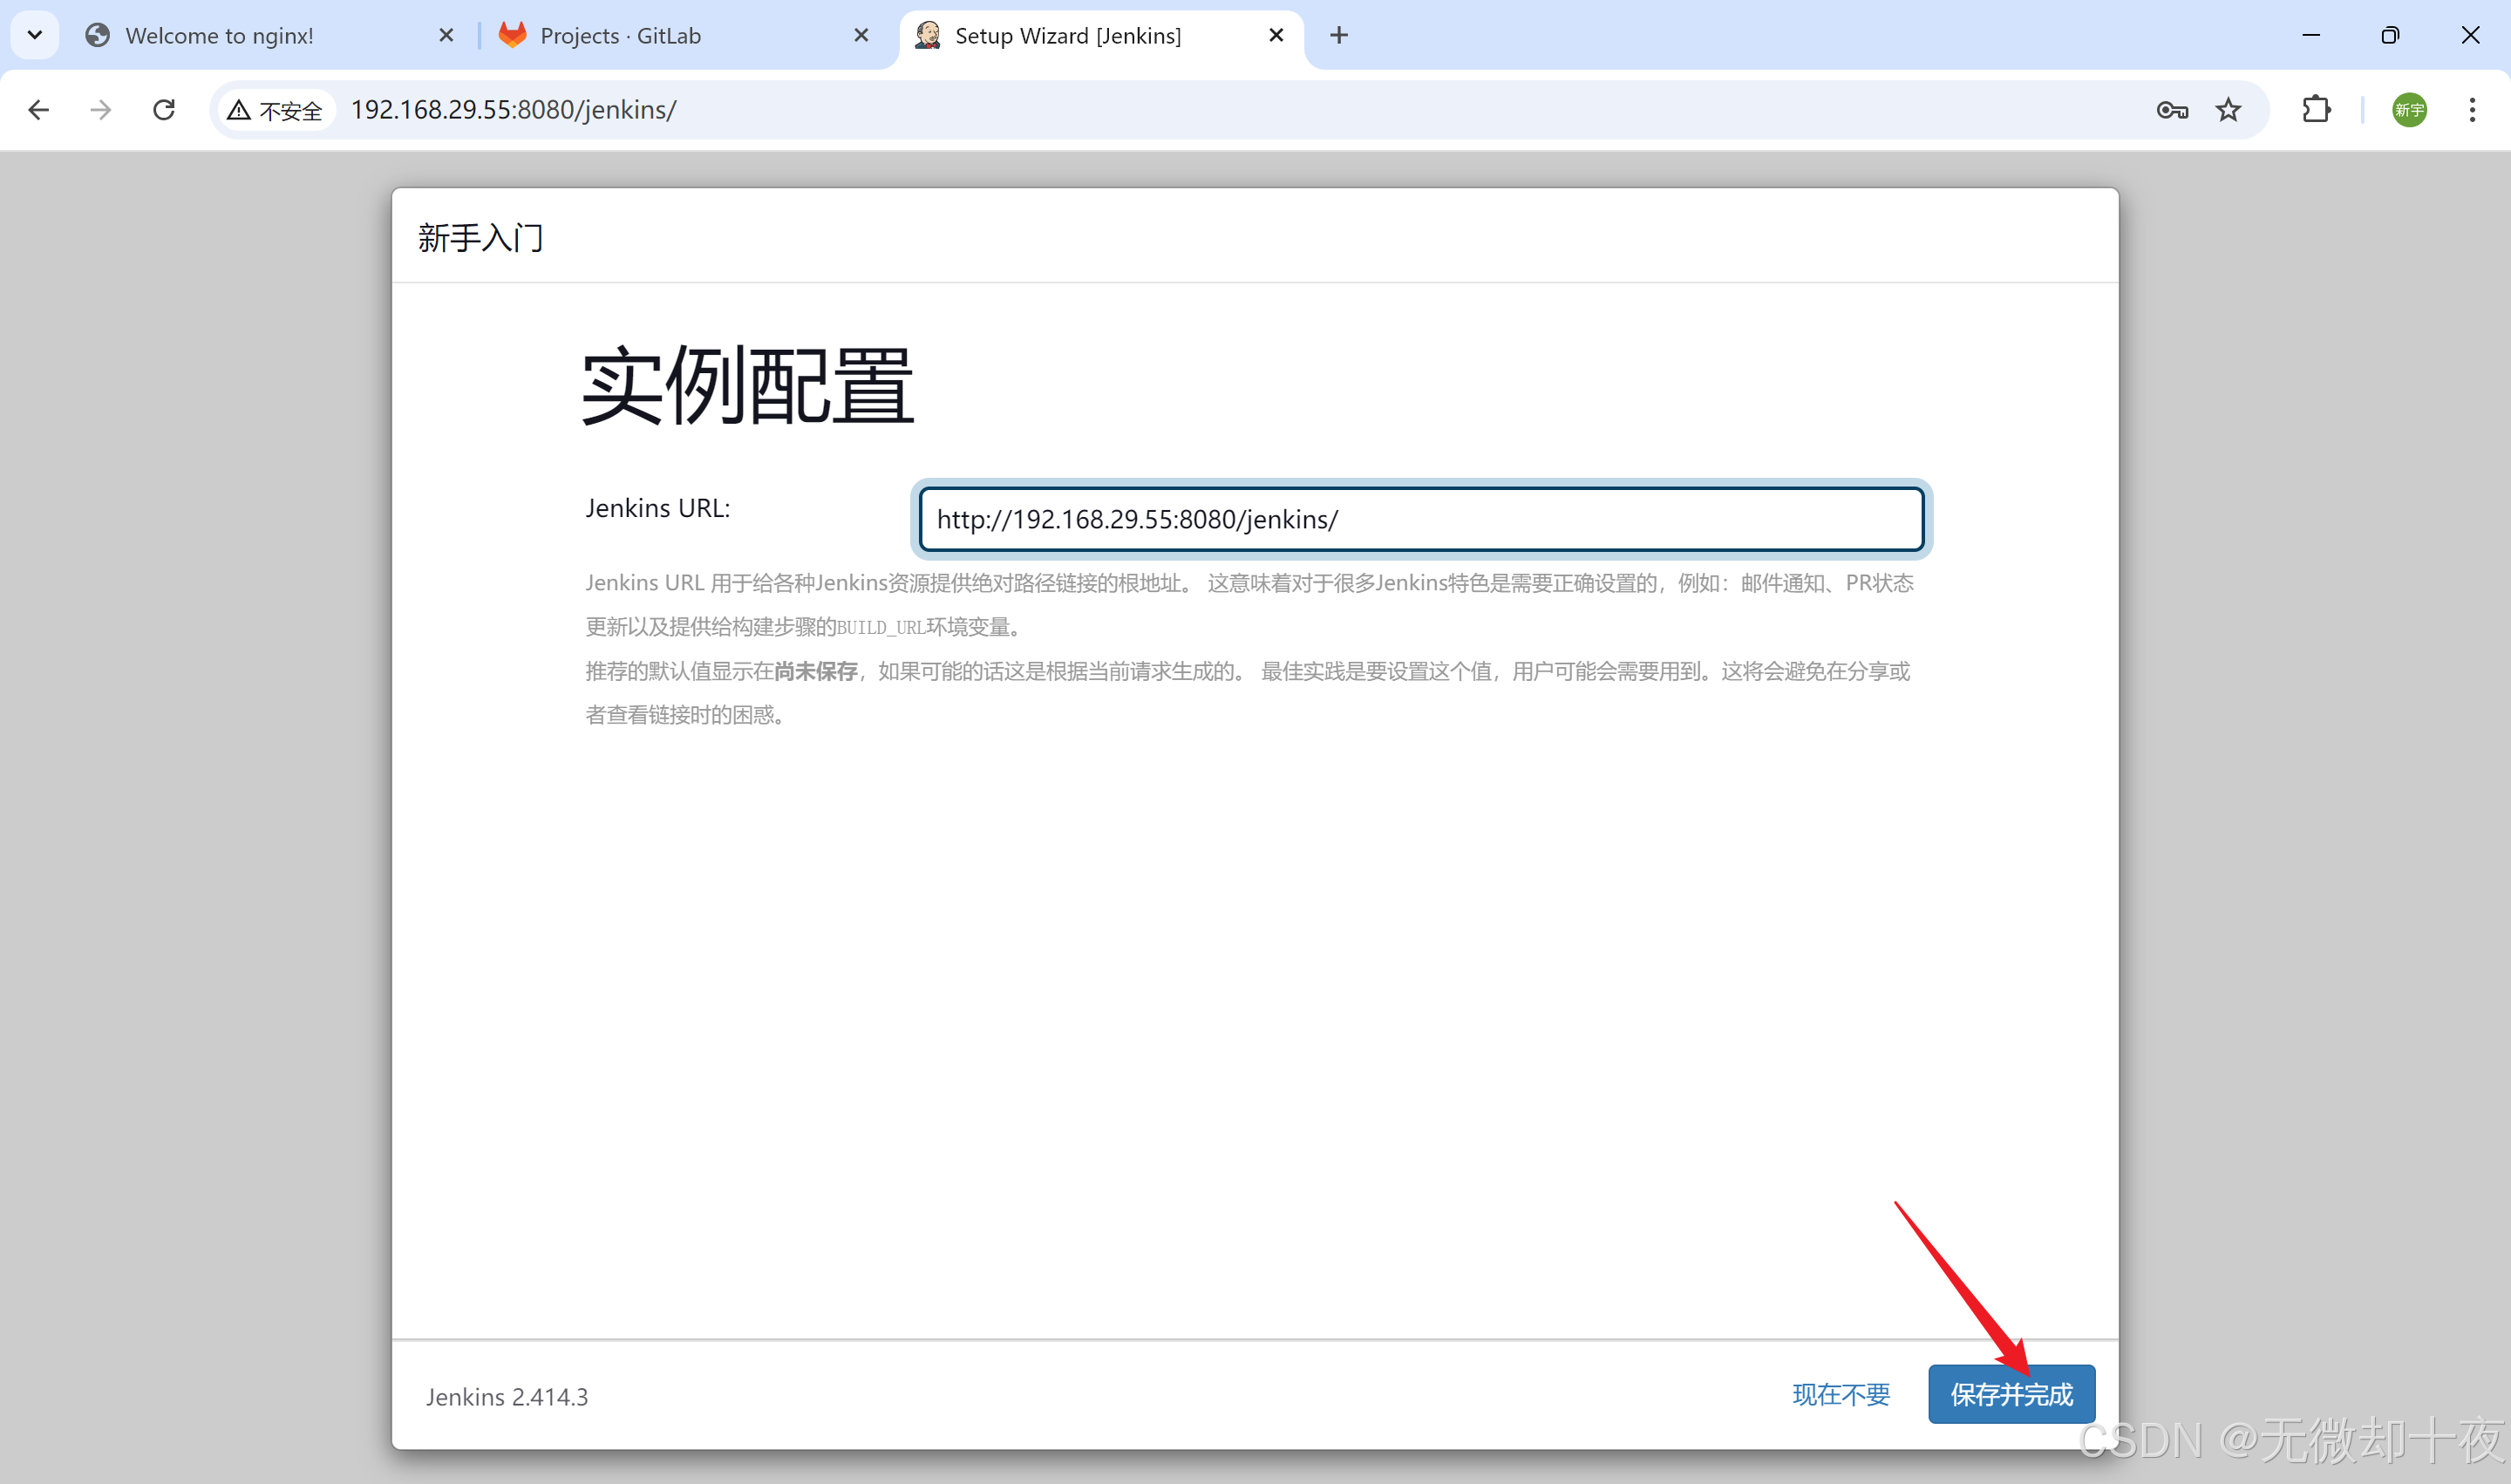
Task: Open the Chrome three-dot menu
Action: [x=2472, y=110]
